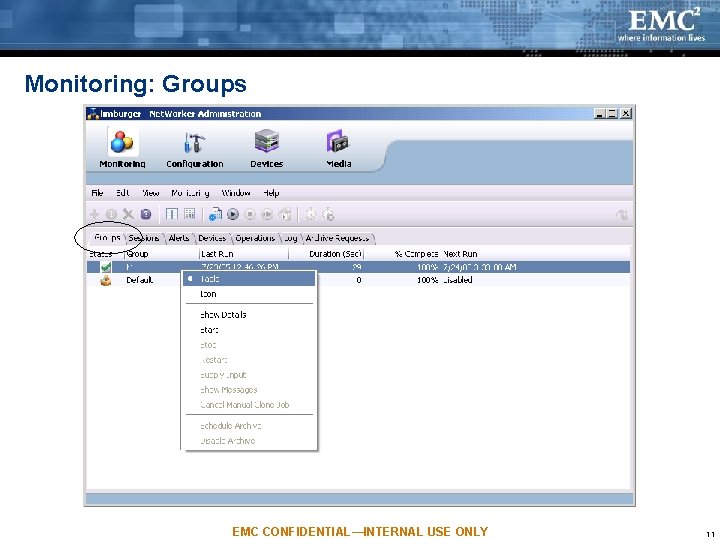This screenshot has width=720, height=540.
Task: Switch to the Log tab
Action: point(291,238)
